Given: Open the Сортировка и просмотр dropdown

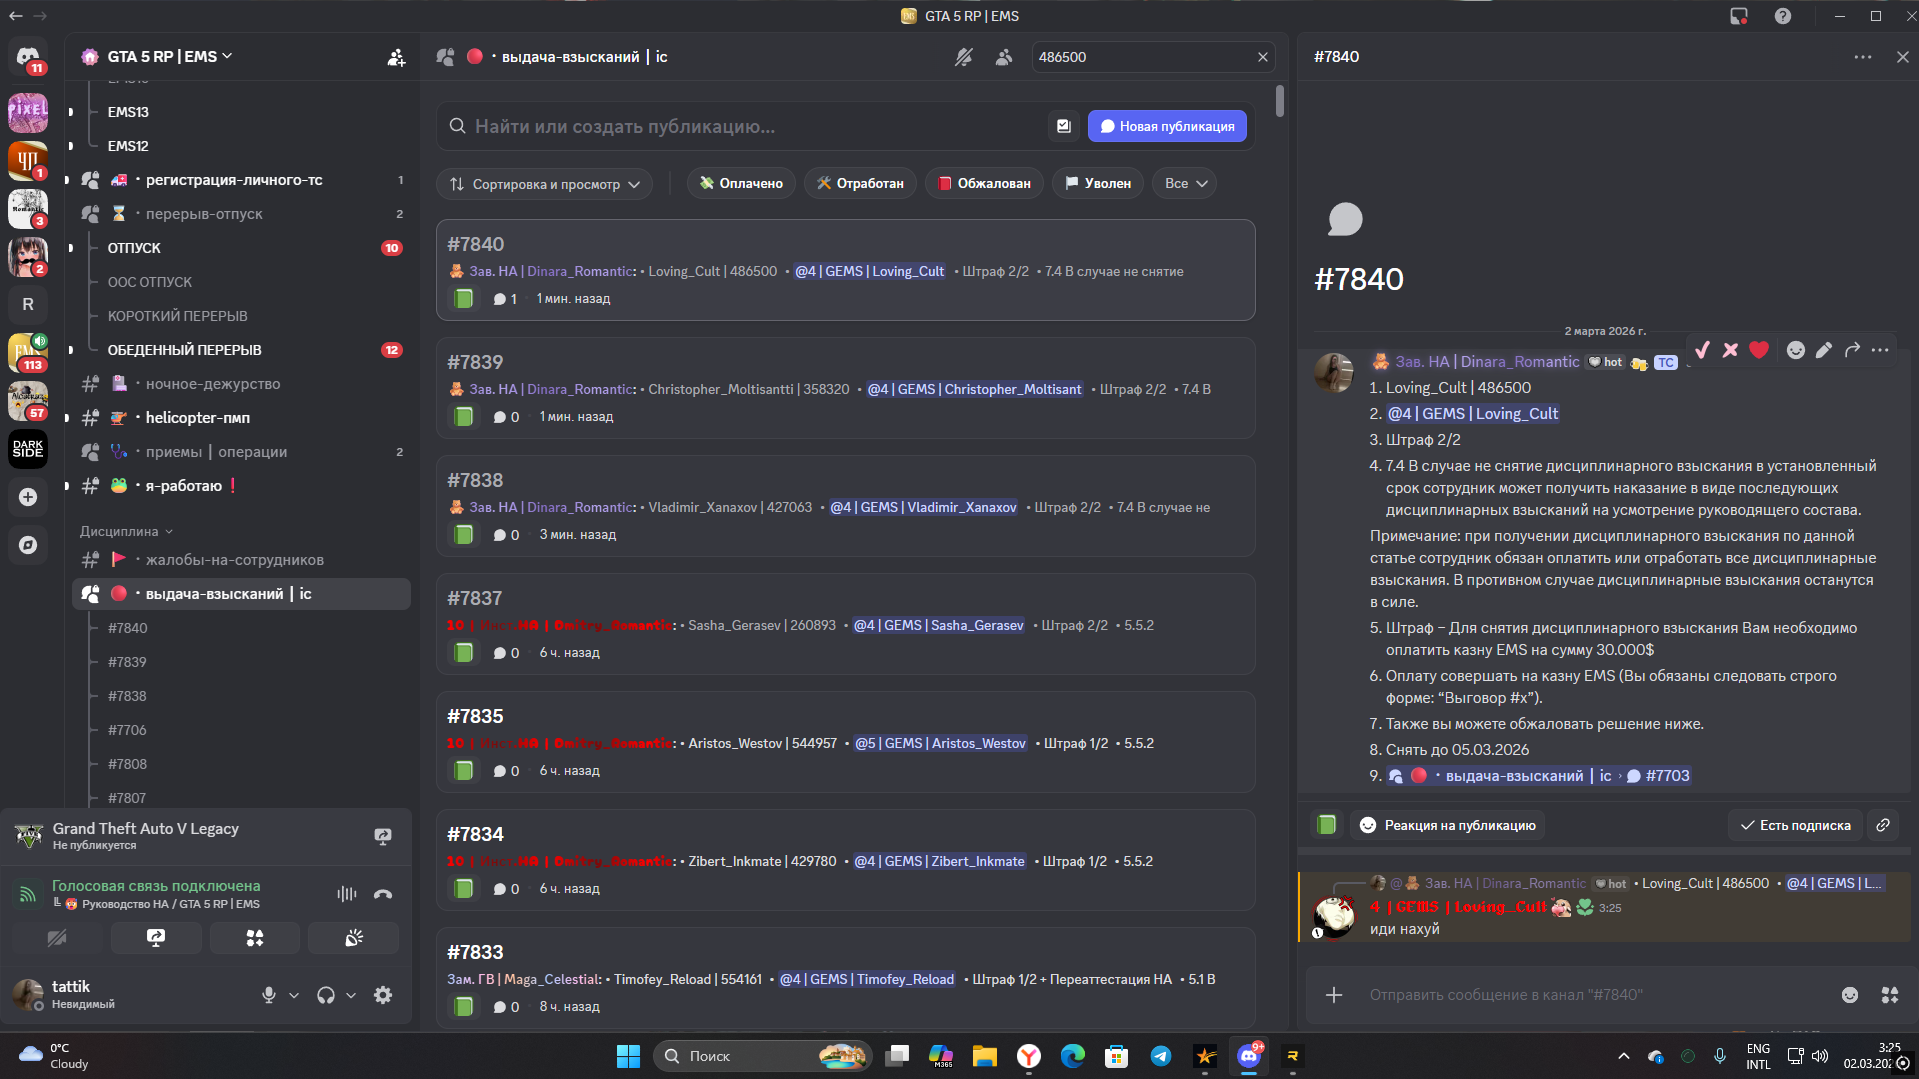Looking at the screenshot, I should [x=545, y=184].
